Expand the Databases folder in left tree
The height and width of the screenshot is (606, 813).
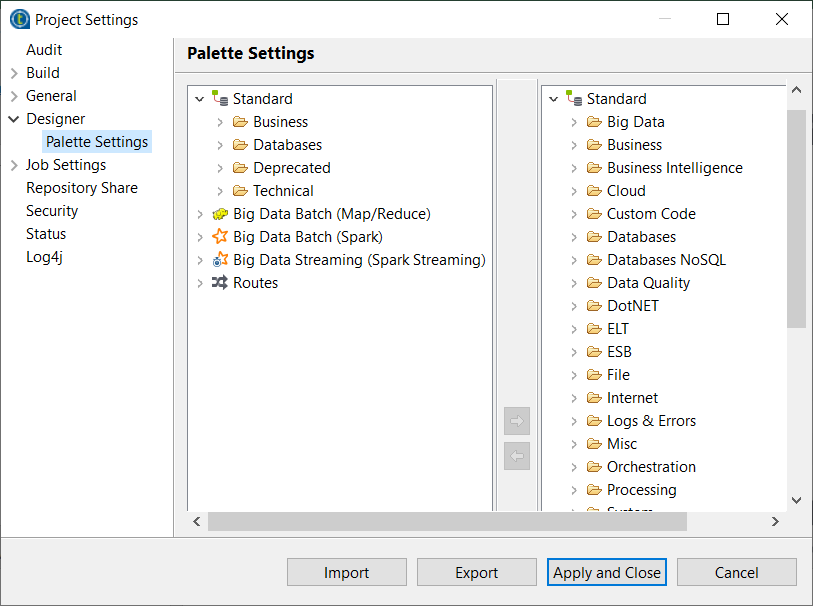(220, 145)
